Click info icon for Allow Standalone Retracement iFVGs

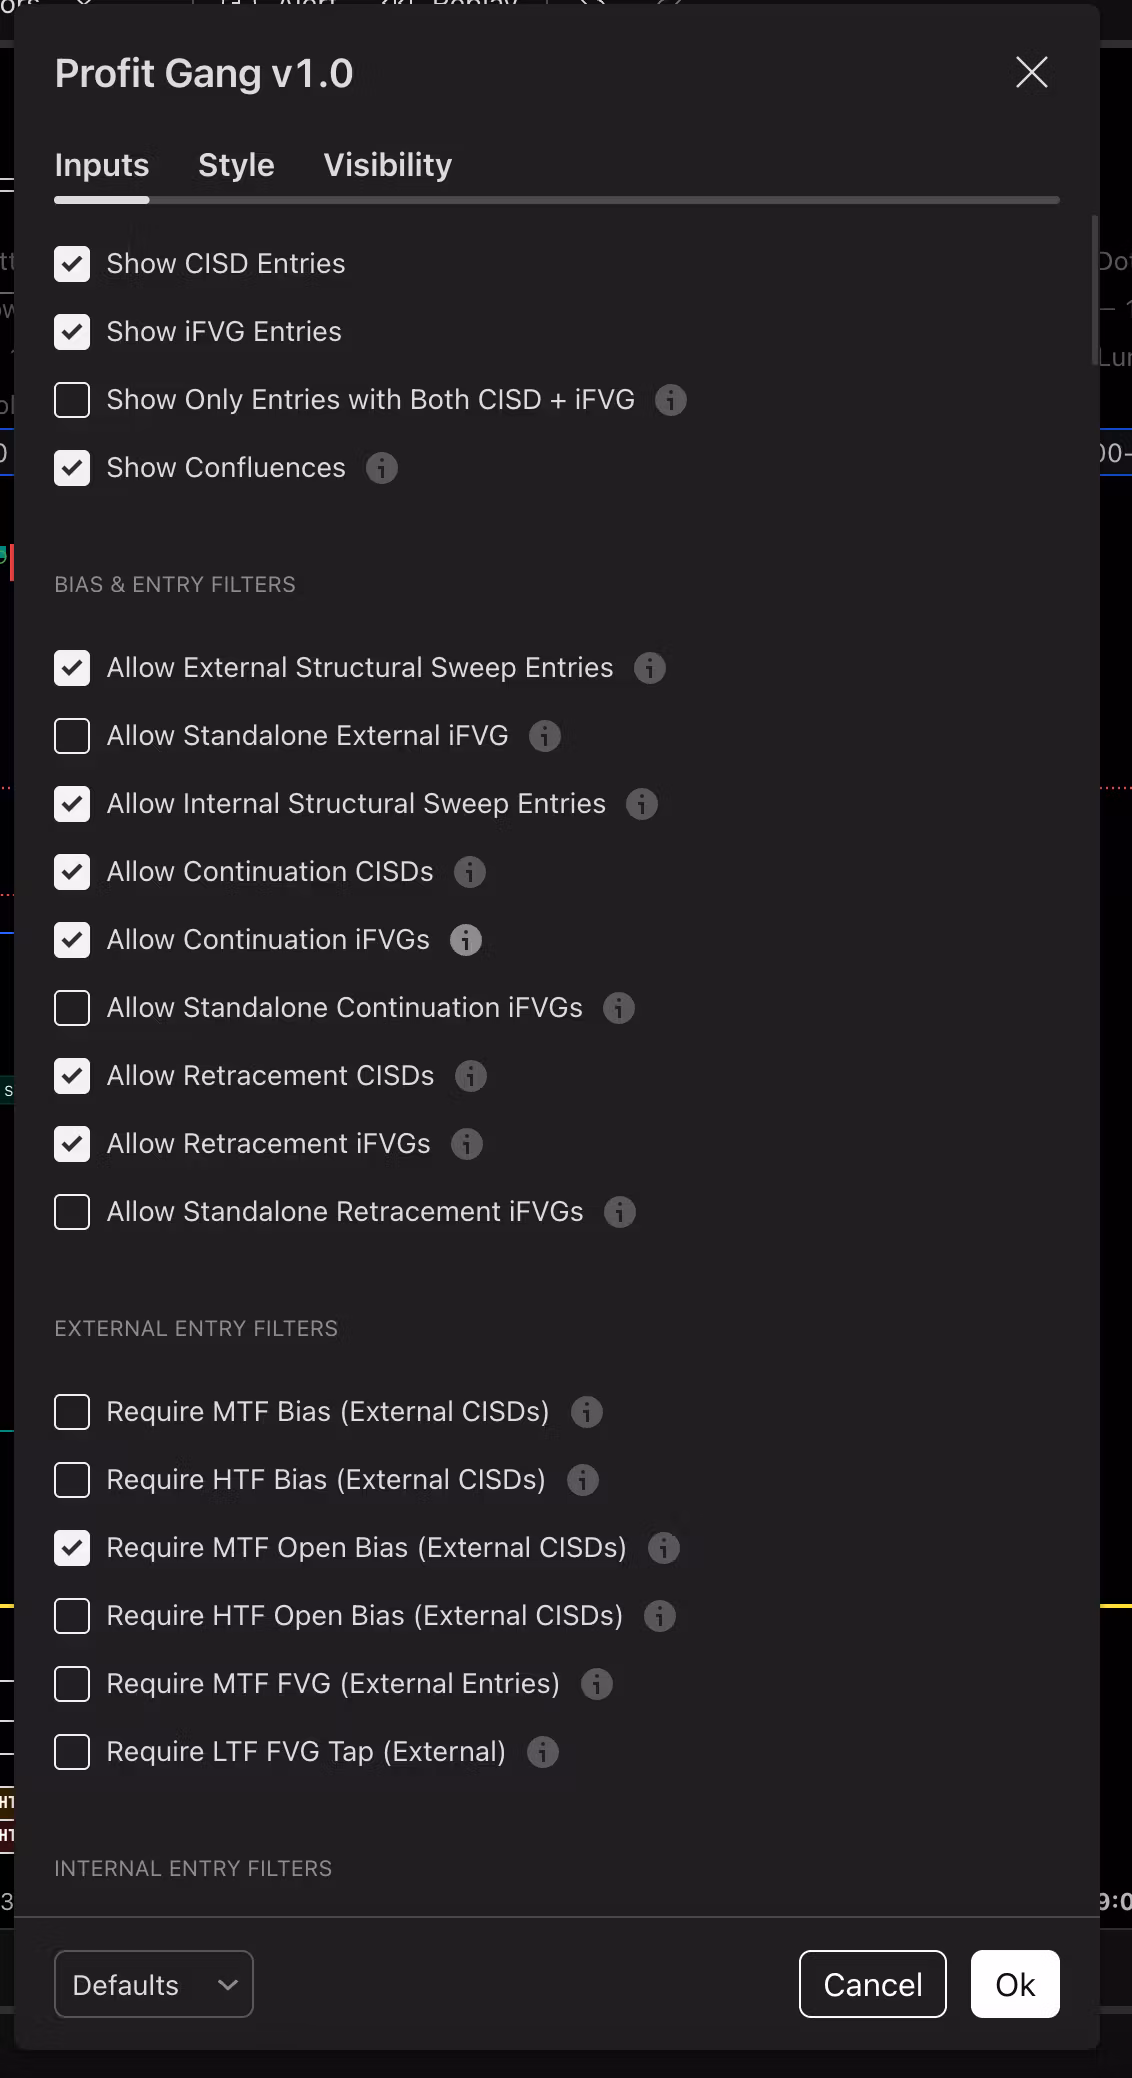(619, 1212)
